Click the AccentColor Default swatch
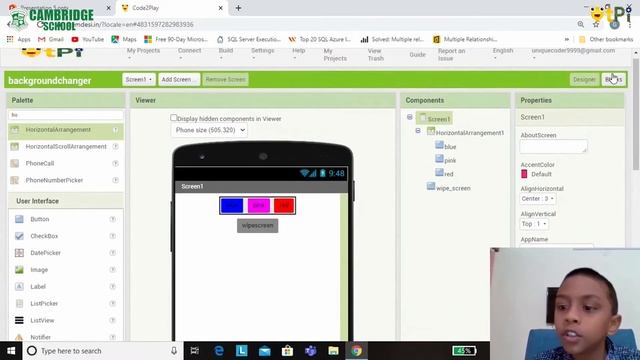This screenshot has width=640, height=360. [x=524, y=174]
